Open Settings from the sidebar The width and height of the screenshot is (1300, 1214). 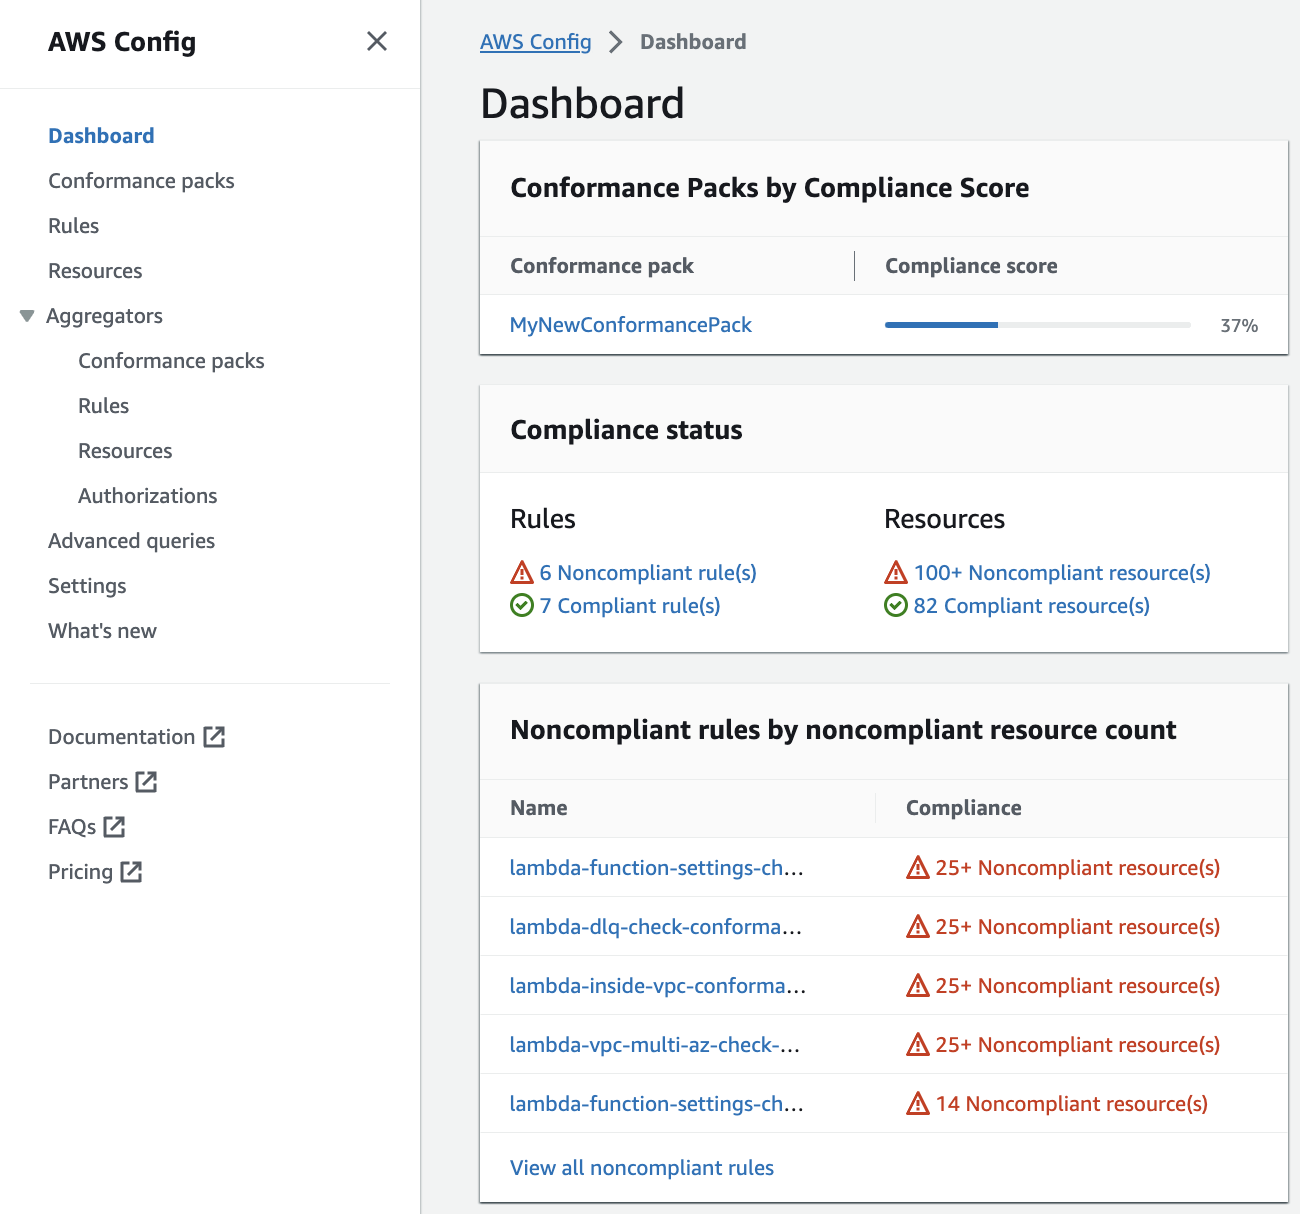click(87, 585)
